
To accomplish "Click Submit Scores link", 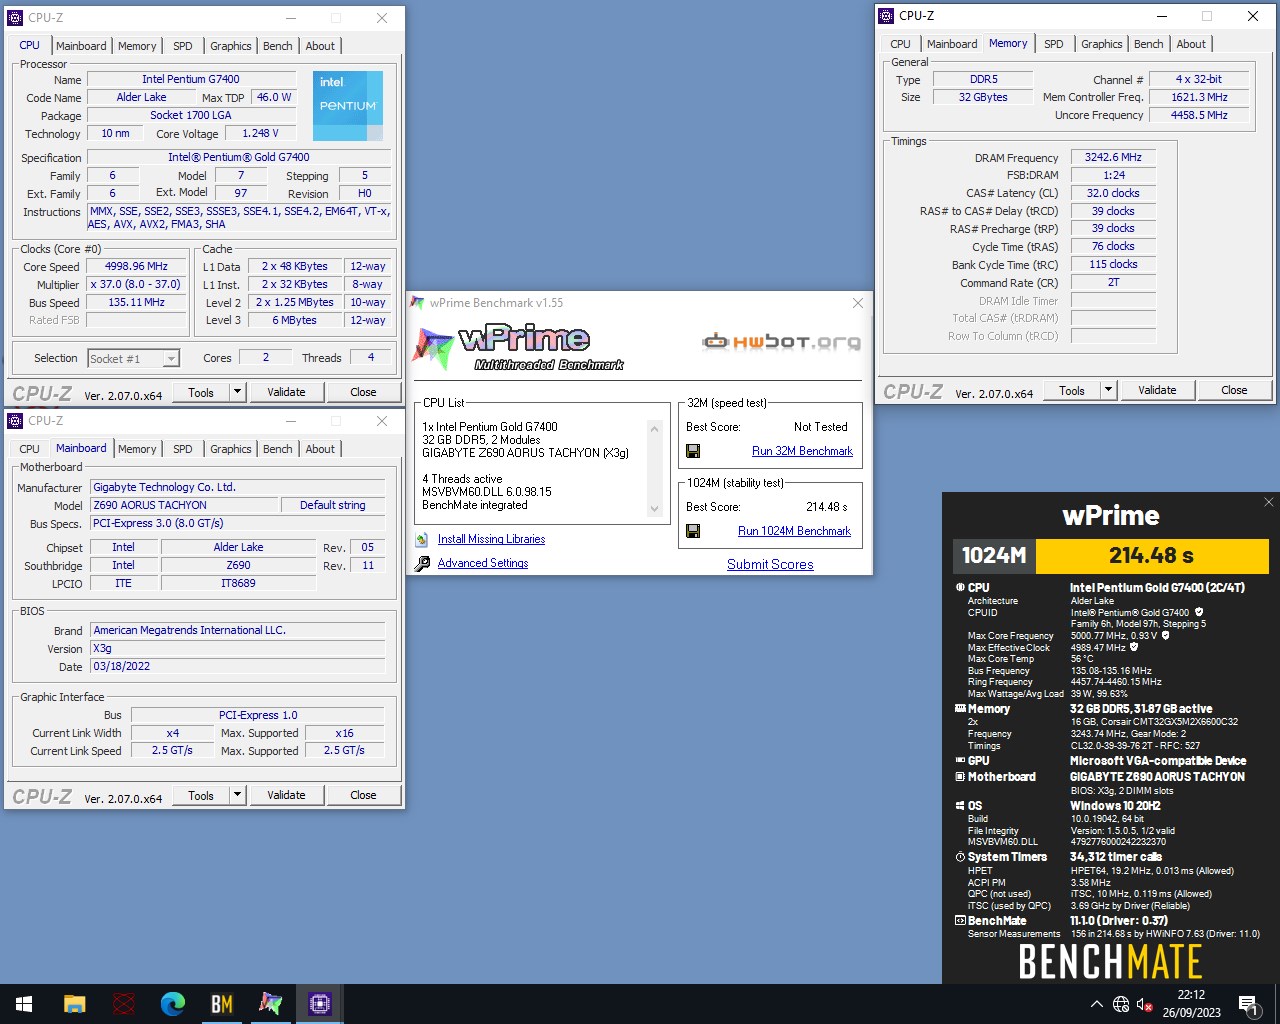I will (x=770, y=564).
